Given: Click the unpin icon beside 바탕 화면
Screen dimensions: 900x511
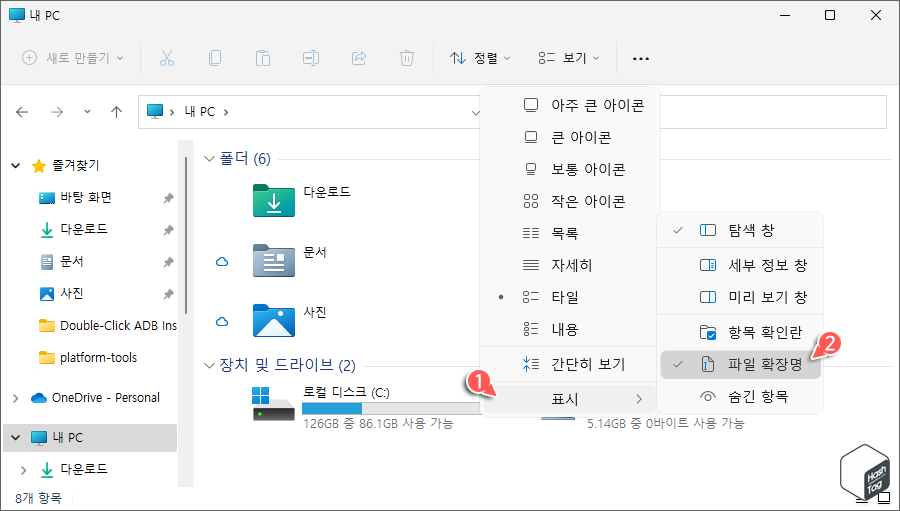Looking at the screenshot, I should pos(168,198).
